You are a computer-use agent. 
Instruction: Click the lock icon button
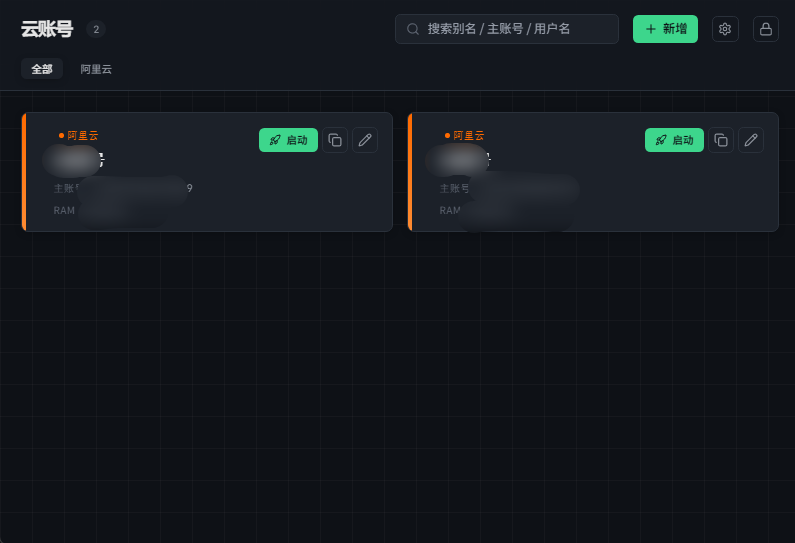coord(766,29)
